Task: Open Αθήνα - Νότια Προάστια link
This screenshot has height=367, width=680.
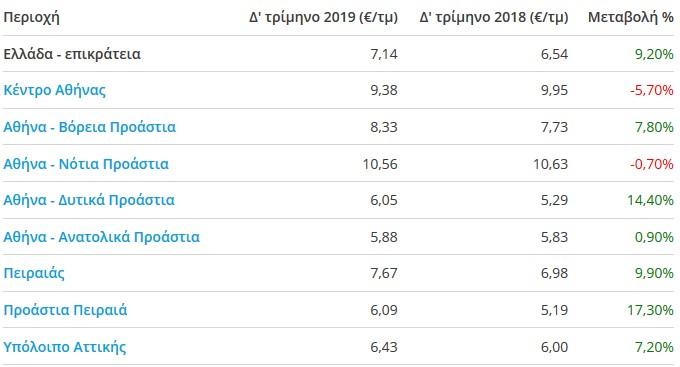Action: coord(86,164)
